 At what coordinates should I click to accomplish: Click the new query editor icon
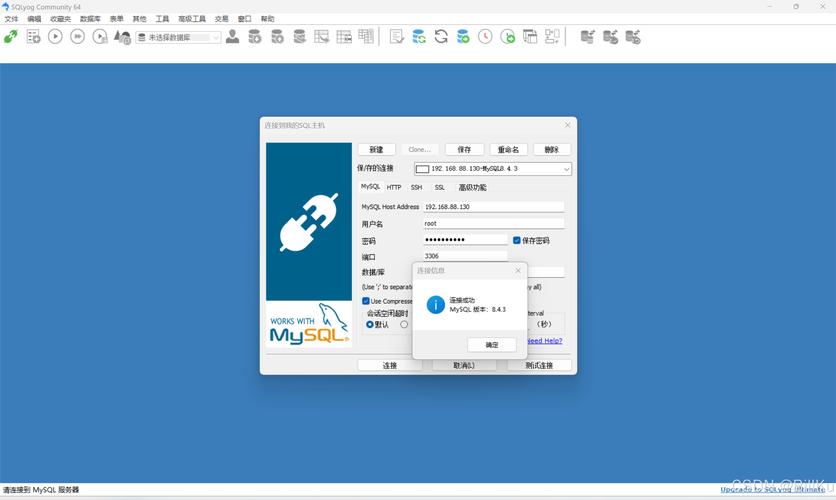[33, 37]
